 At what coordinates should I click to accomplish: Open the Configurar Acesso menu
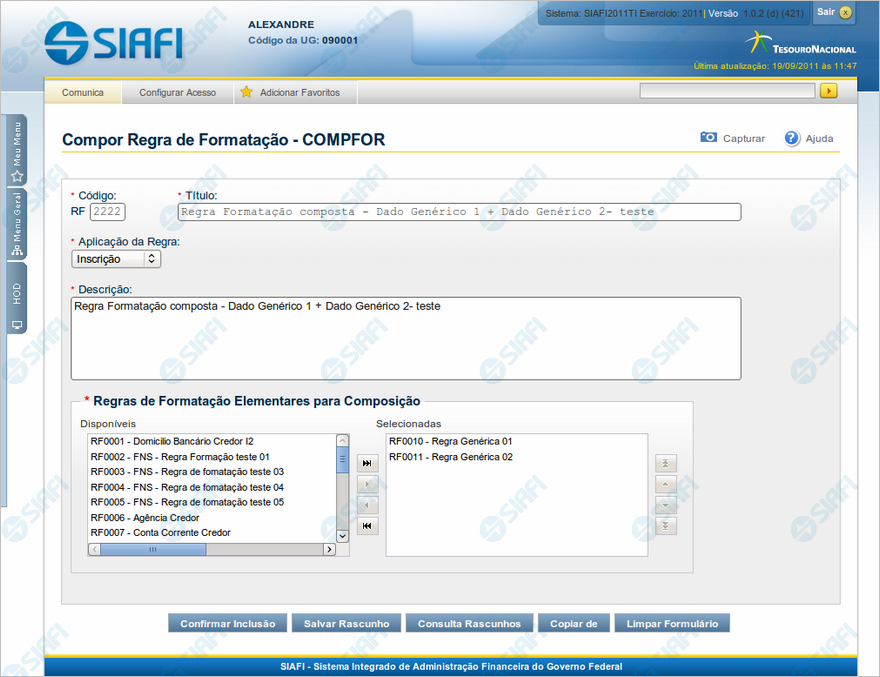(177, 92)
